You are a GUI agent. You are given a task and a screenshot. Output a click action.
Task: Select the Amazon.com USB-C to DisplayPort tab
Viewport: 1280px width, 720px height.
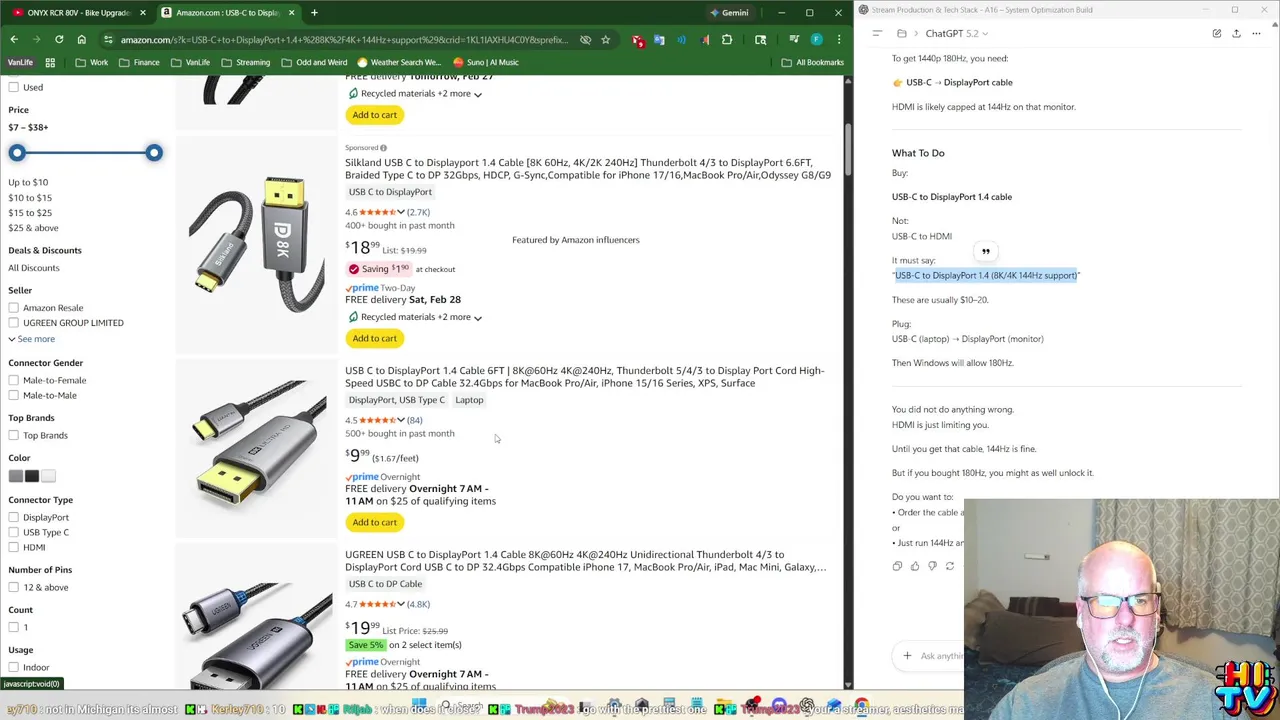point(229,13)
